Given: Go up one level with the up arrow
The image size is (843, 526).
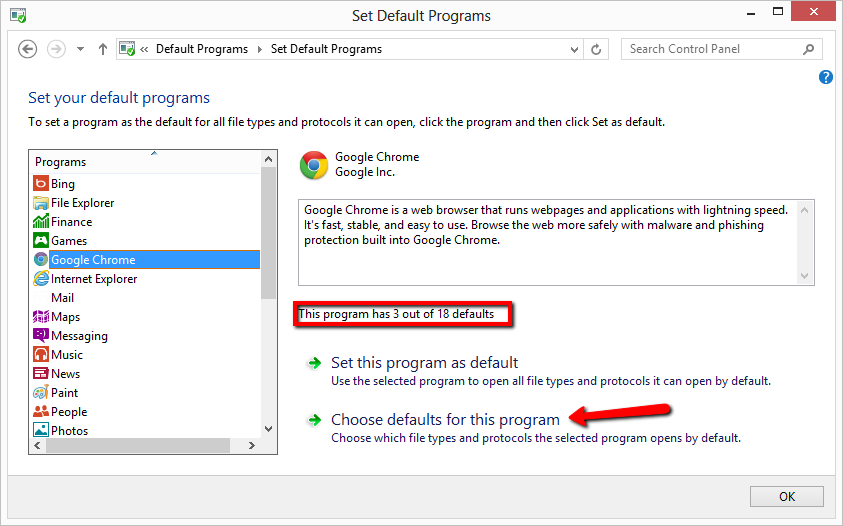Looking at the screenshot, I should pos(103,49).
